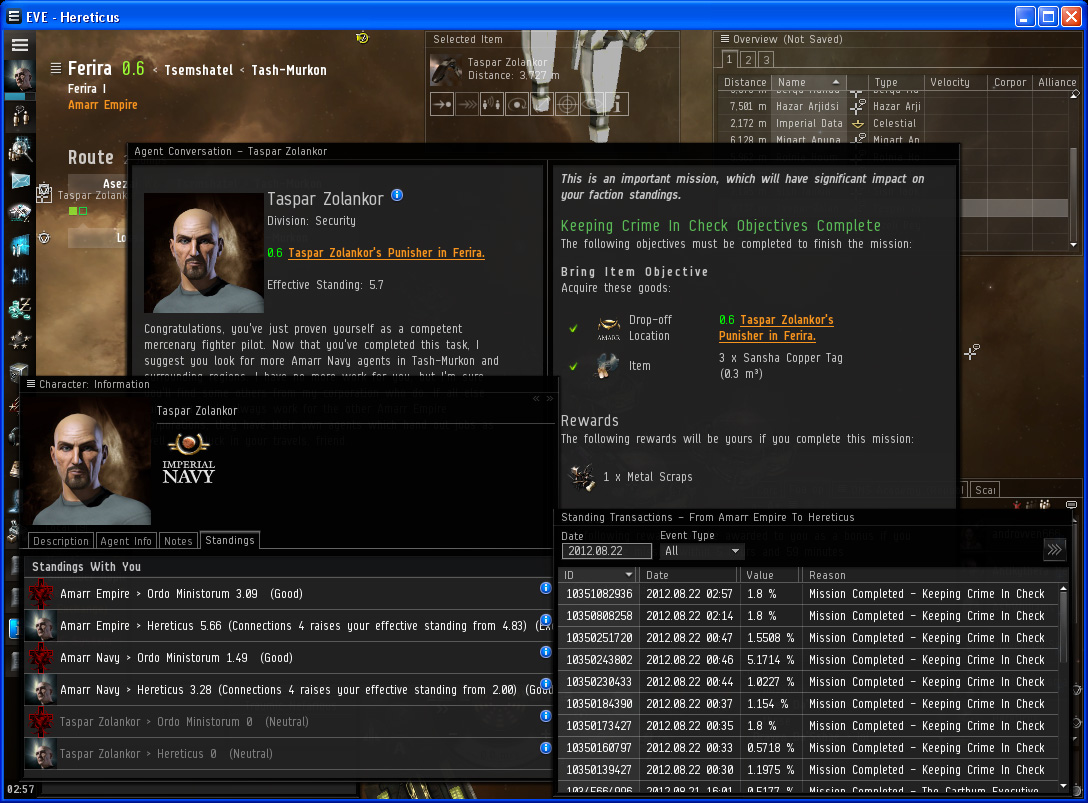Screen dimensions: 1088x803
Task: Open info for Taspar Zolankor > Hereticus standing
Action: 545,747
